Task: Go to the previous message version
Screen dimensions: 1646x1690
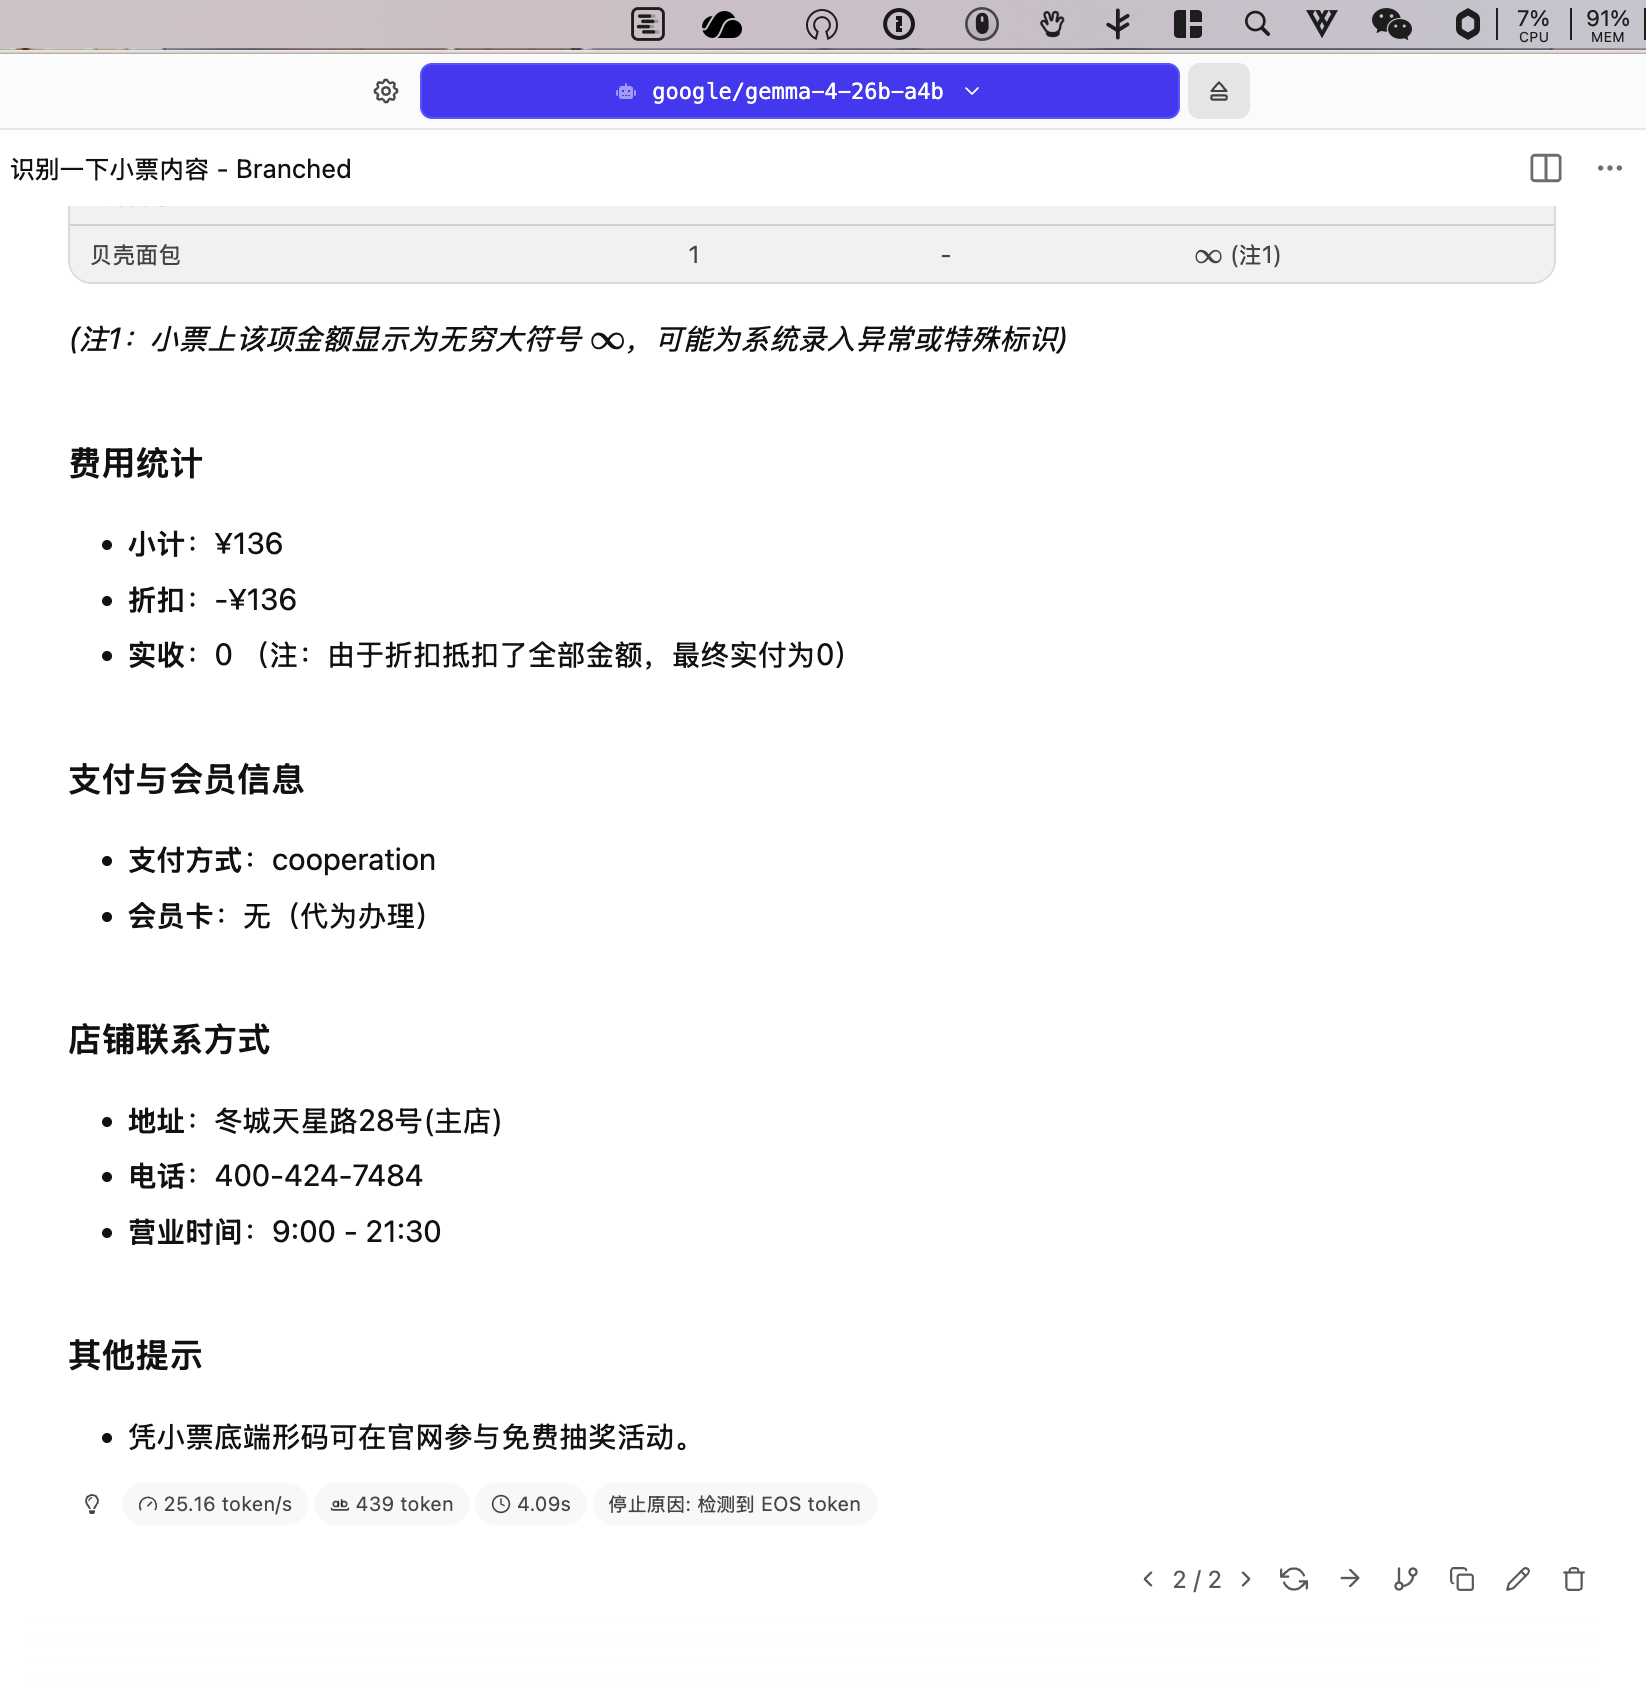Action: click(1148, 1579)
